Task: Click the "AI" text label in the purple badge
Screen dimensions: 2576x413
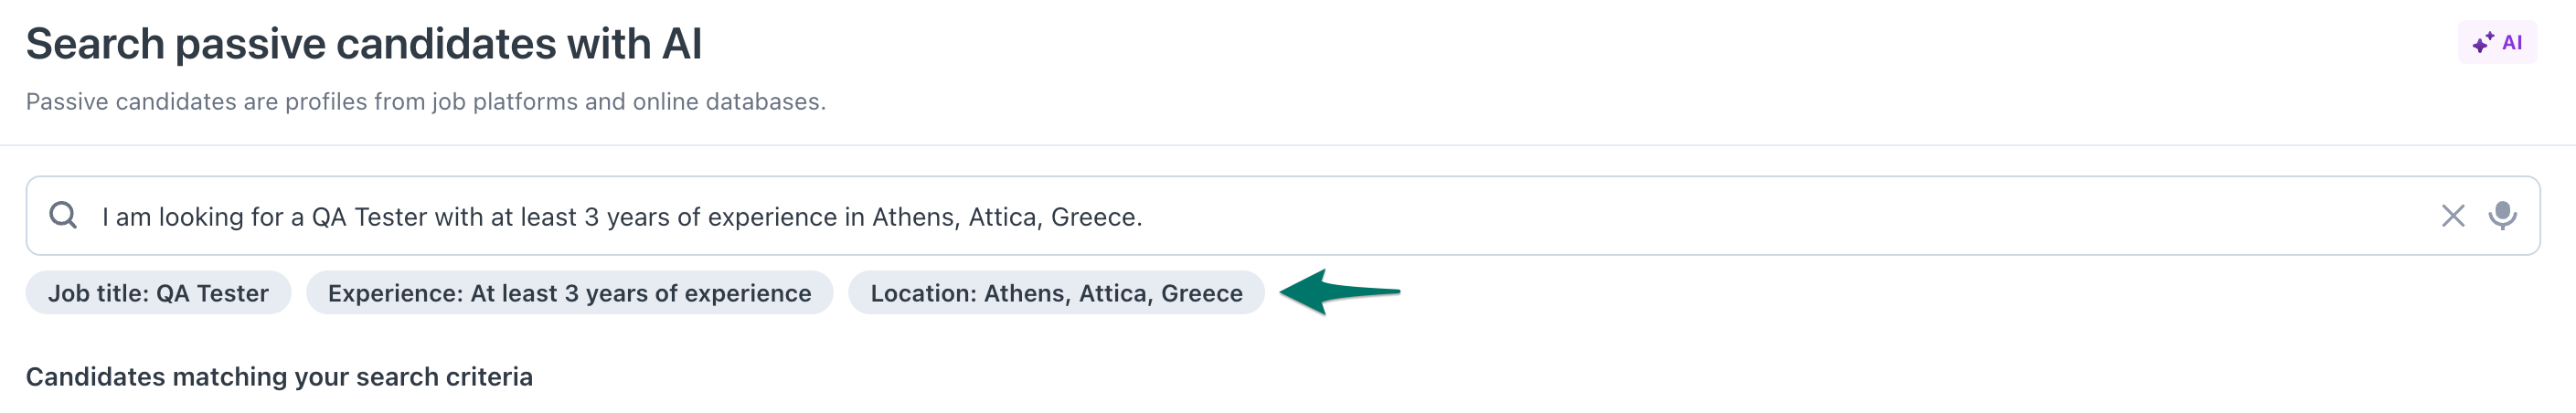Action: click(2512, 42)
